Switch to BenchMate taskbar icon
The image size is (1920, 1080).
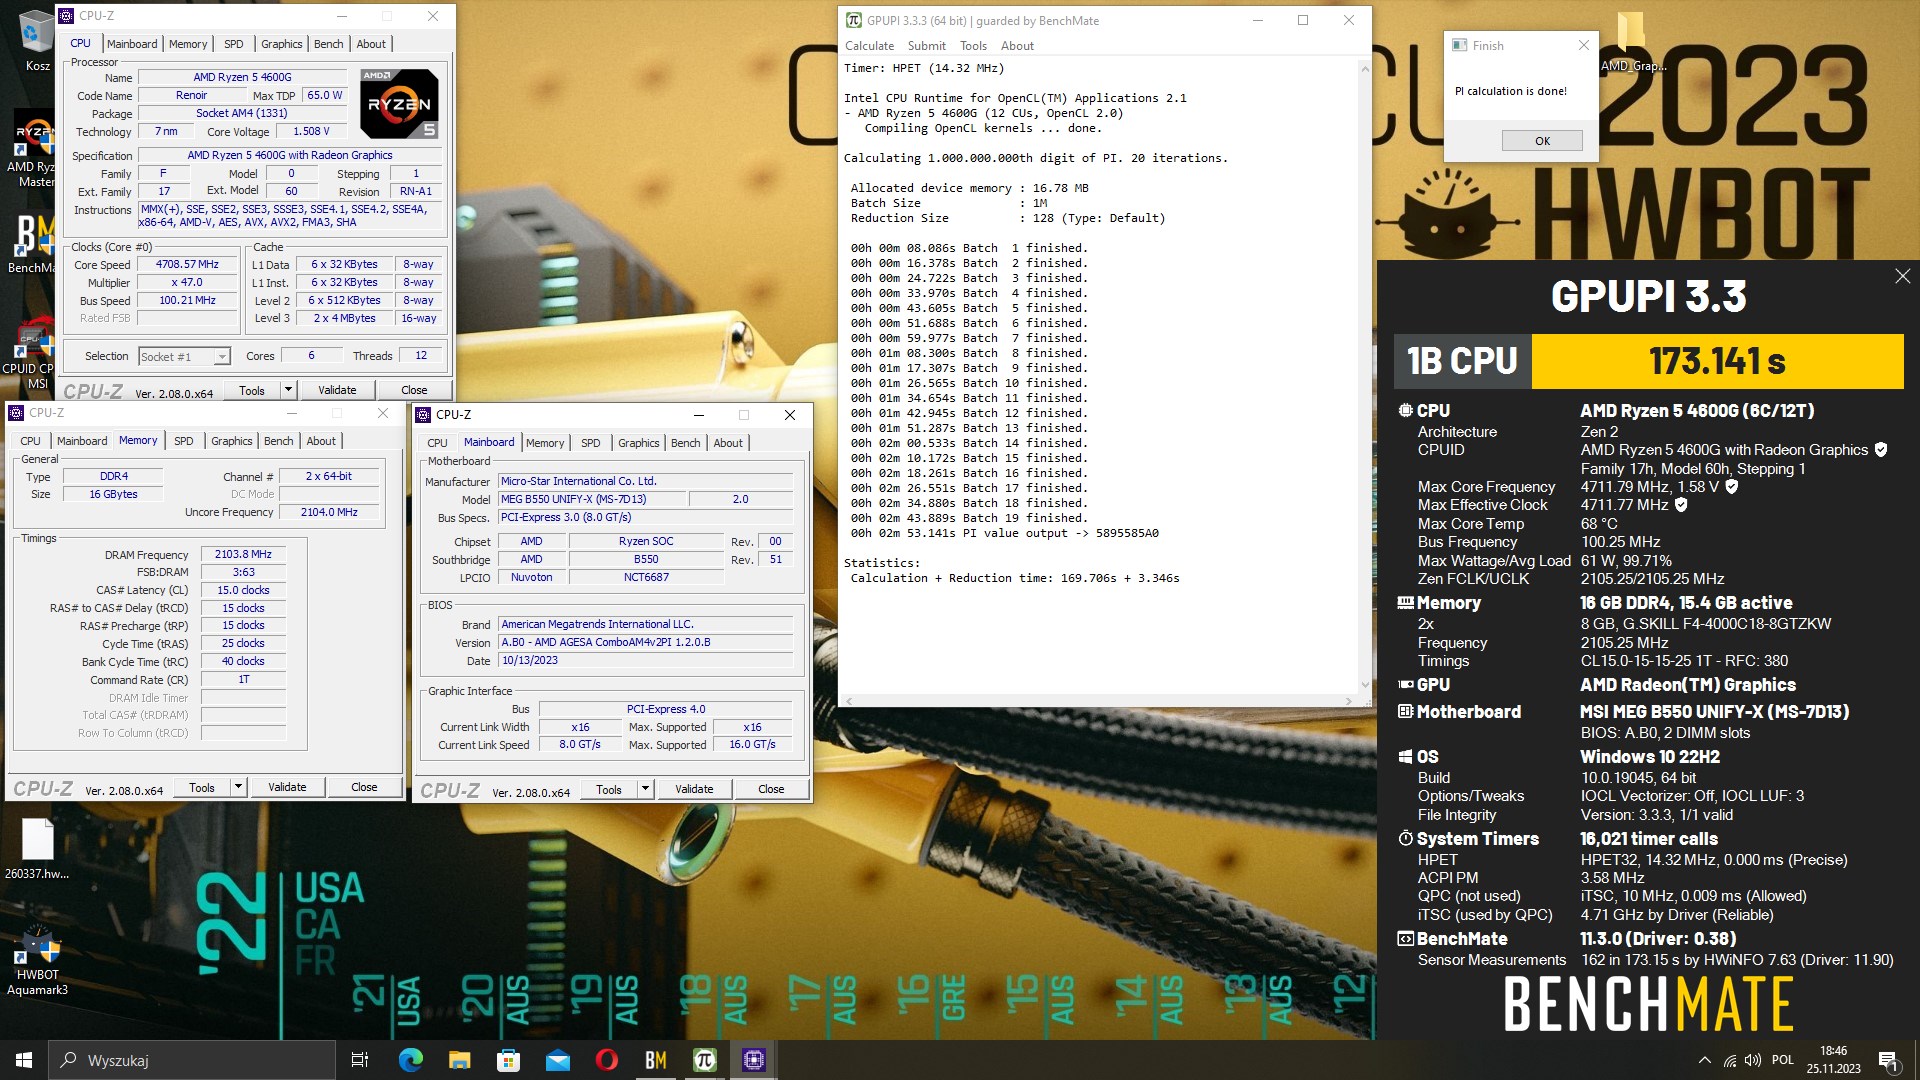(655, 1060)
